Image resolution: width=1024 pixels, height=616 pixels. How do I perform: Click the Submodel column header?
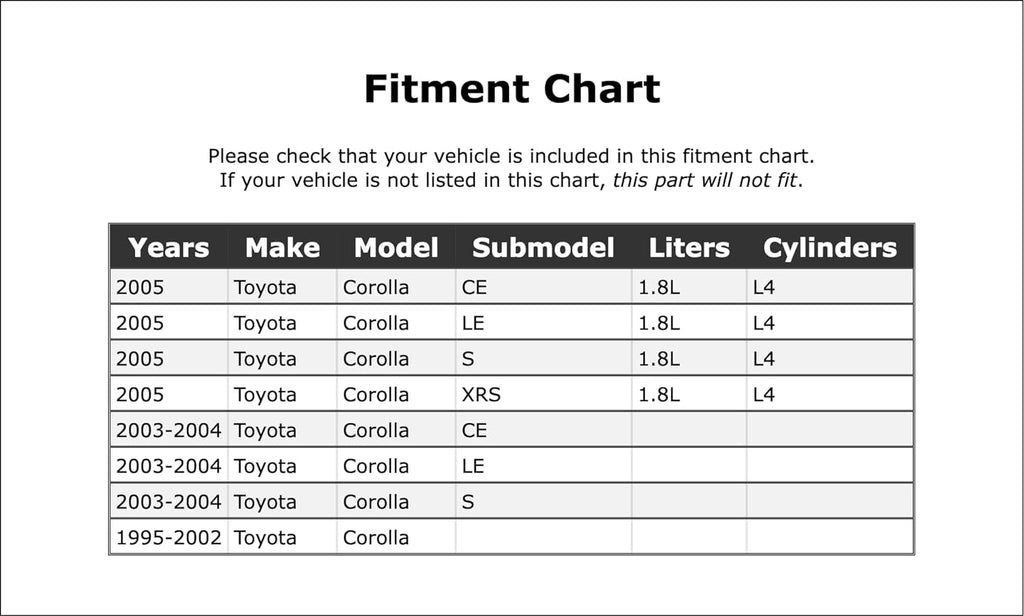click(x=543, y=248)
